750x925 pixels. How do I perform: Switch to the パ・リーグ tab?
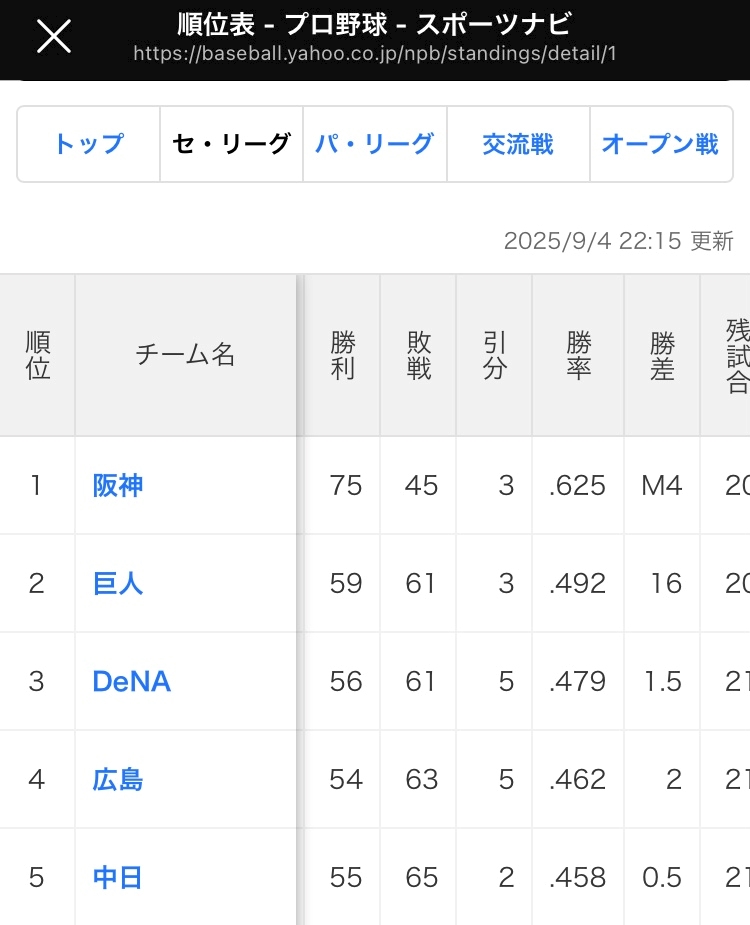(374, 144)
